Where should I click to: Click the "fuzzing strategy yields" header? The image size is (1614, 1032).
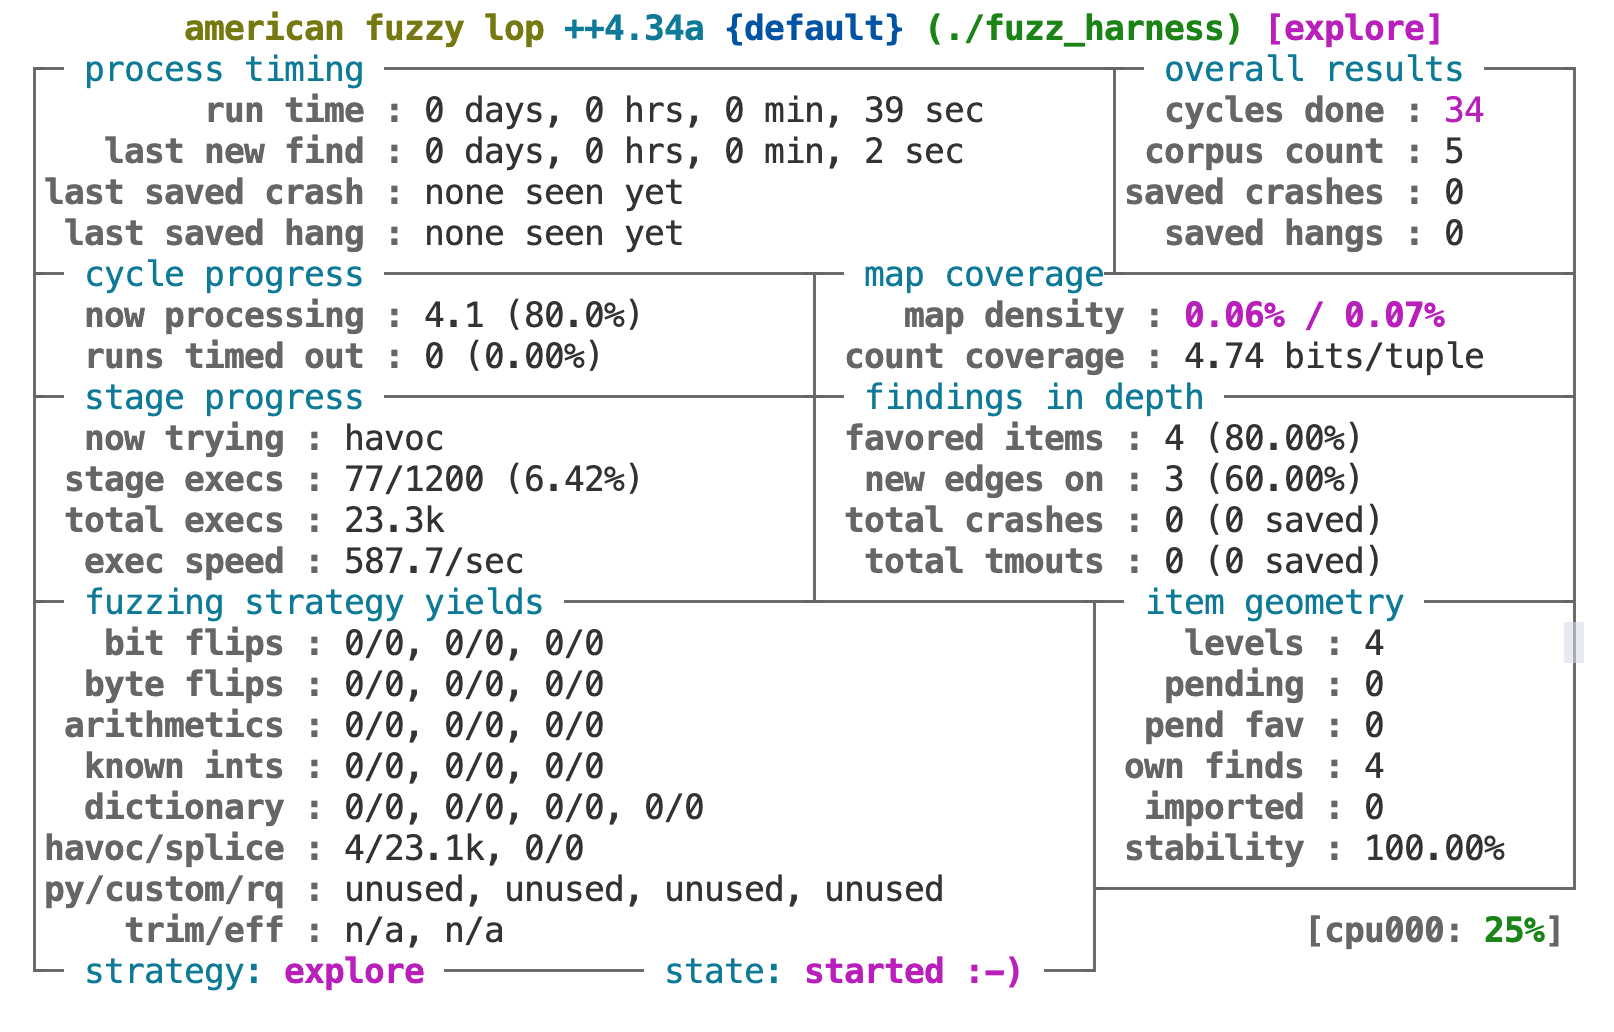click(313, 603)
